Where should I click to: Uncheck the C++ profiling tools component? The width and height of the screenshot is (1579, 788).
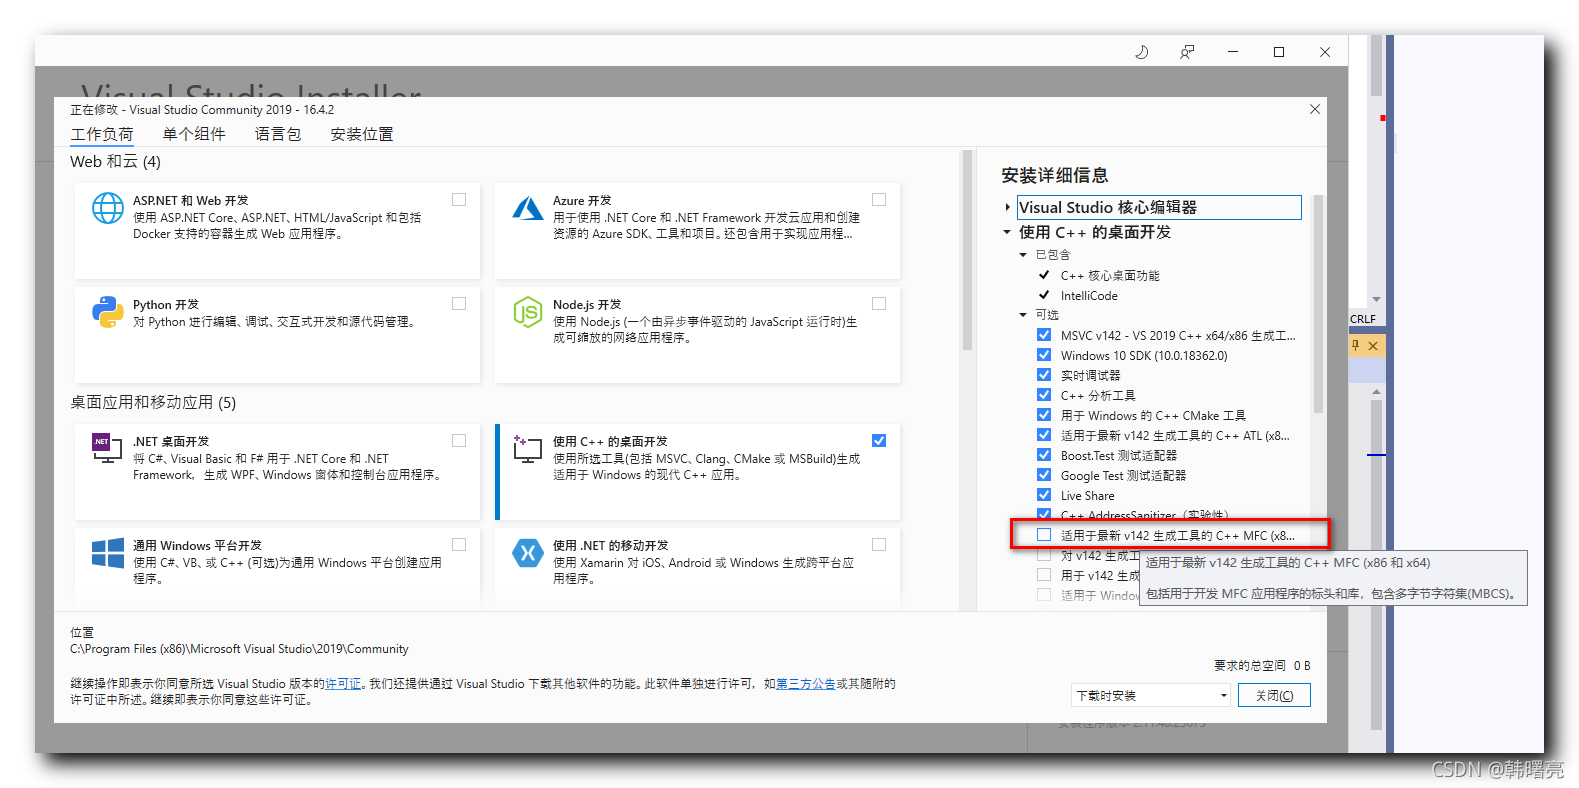[1044, 395]
